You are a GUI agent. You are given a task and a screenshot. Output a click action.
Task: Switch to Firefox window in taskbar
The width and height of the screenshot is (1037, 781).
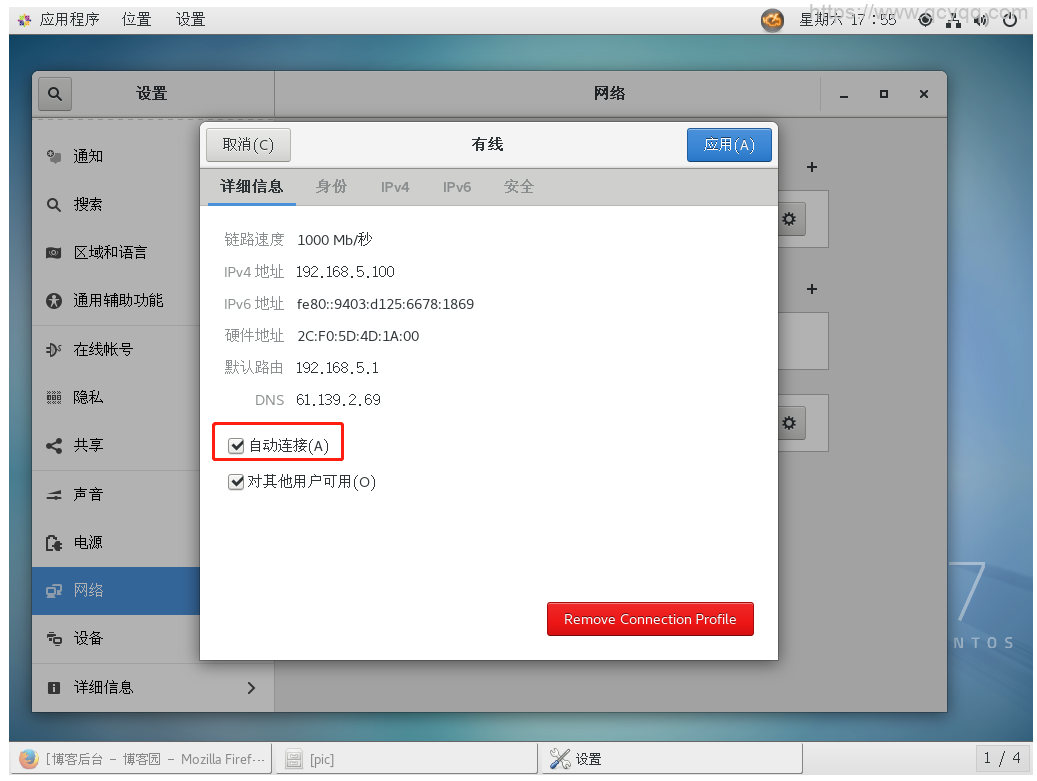pyautogui.click(x=142, y=759)
